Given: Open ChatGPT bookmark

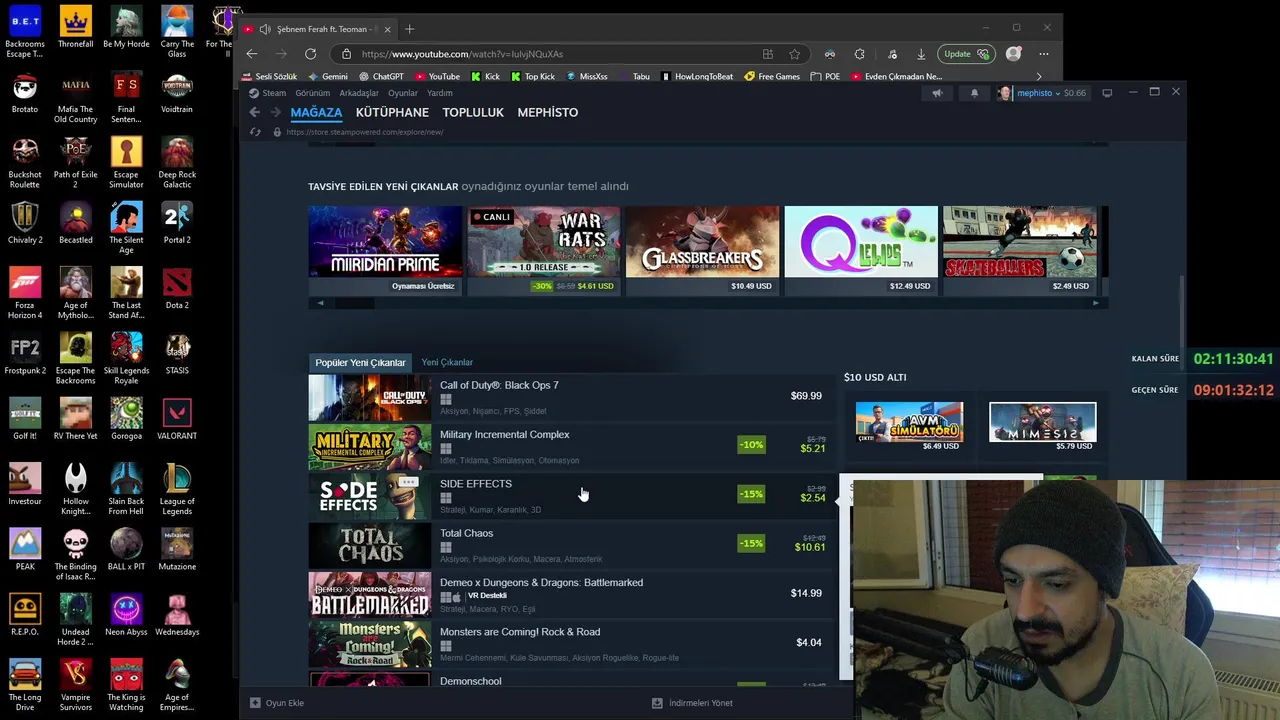Looking at the screenshot, I should [381, 76].
